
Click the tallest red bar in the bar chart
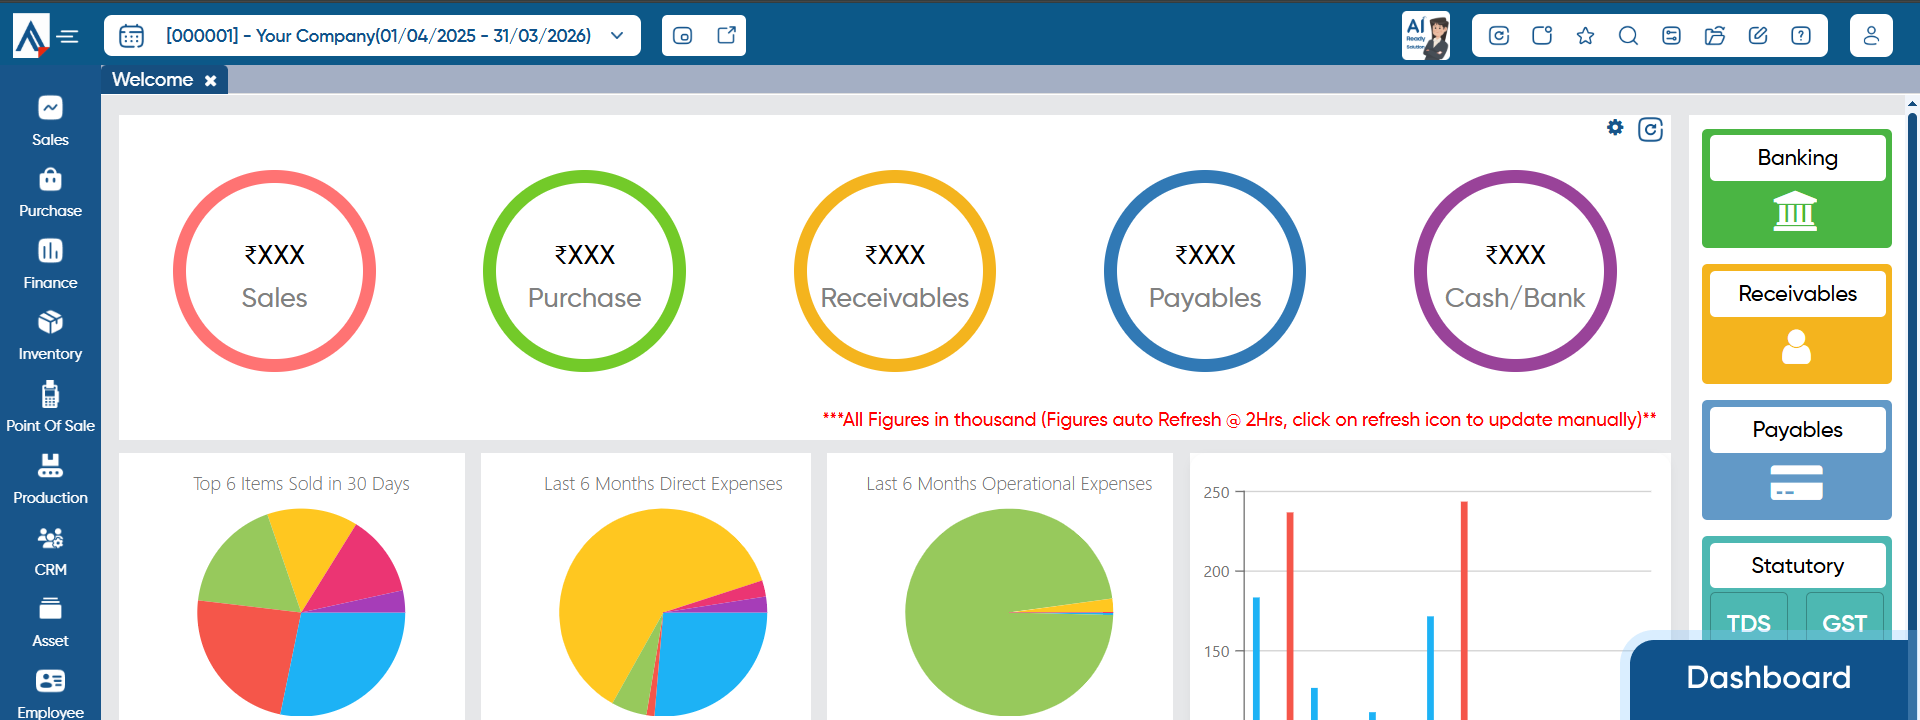point(1464,610)
